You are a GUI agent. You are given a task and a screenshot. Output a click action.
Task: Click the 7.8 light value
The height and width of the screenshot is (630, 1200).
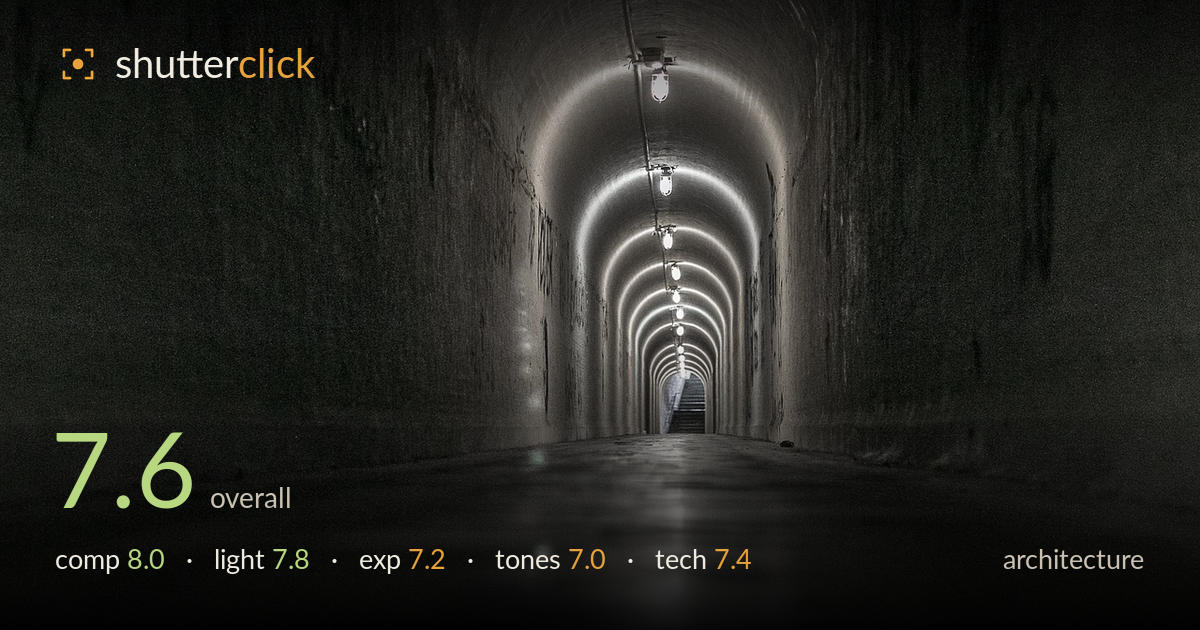point(291,560)
